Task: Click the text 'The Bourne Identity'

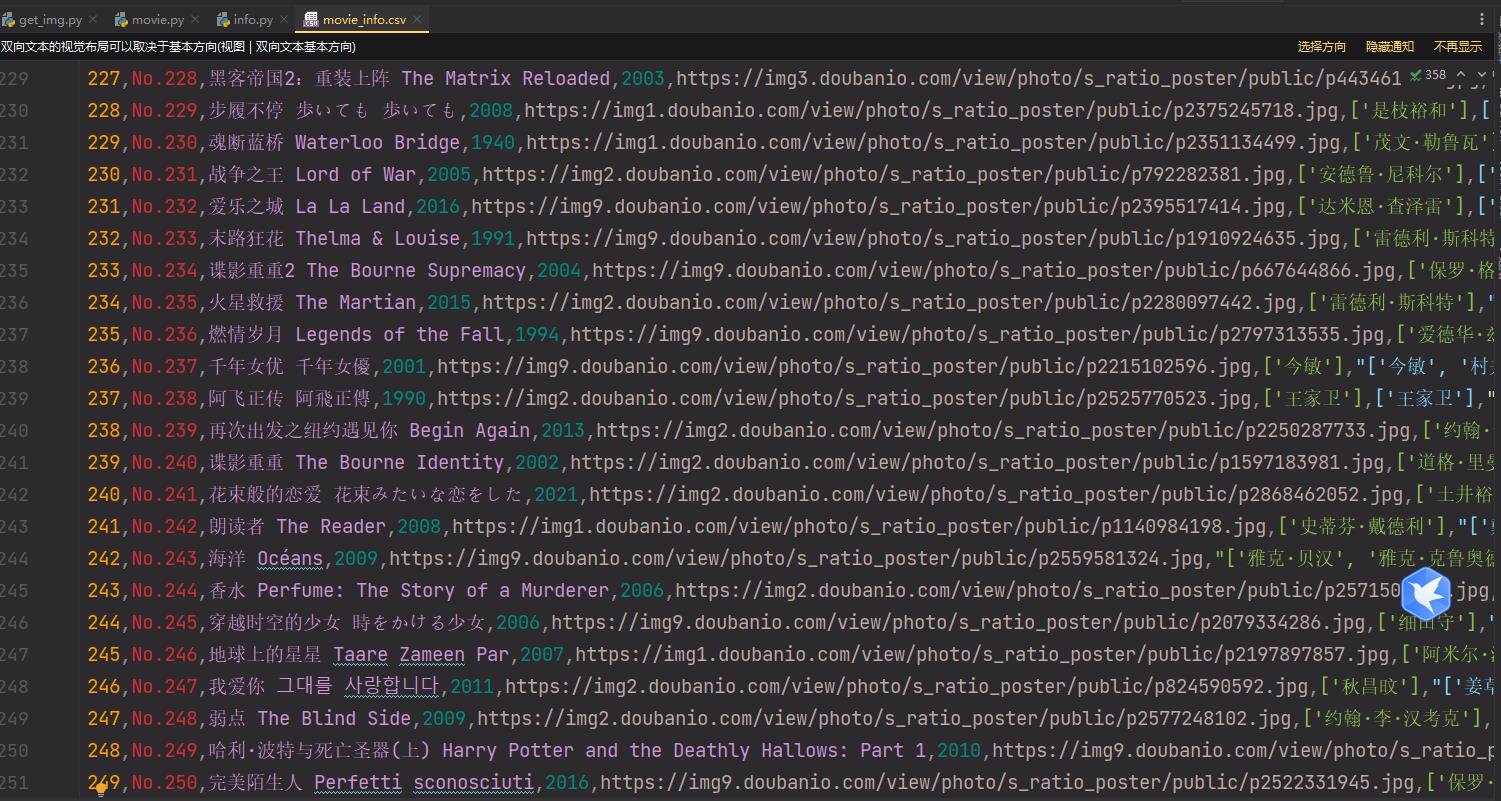Action: 399,462
